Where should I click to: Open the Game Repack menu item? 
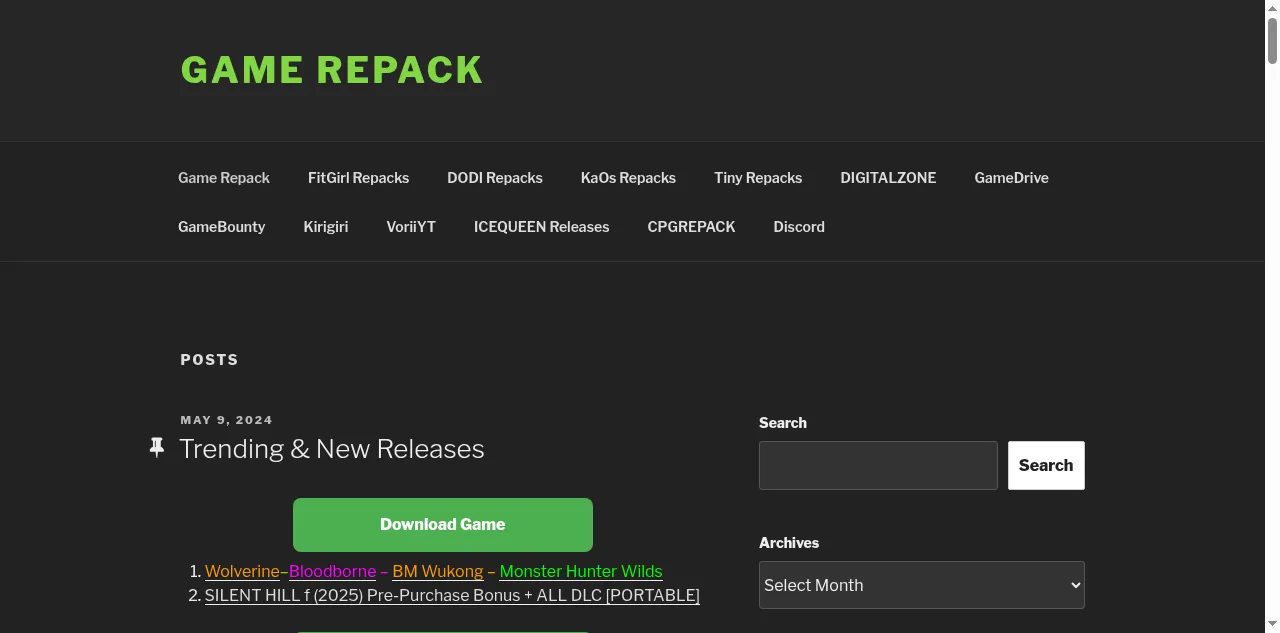click(224, 178)
